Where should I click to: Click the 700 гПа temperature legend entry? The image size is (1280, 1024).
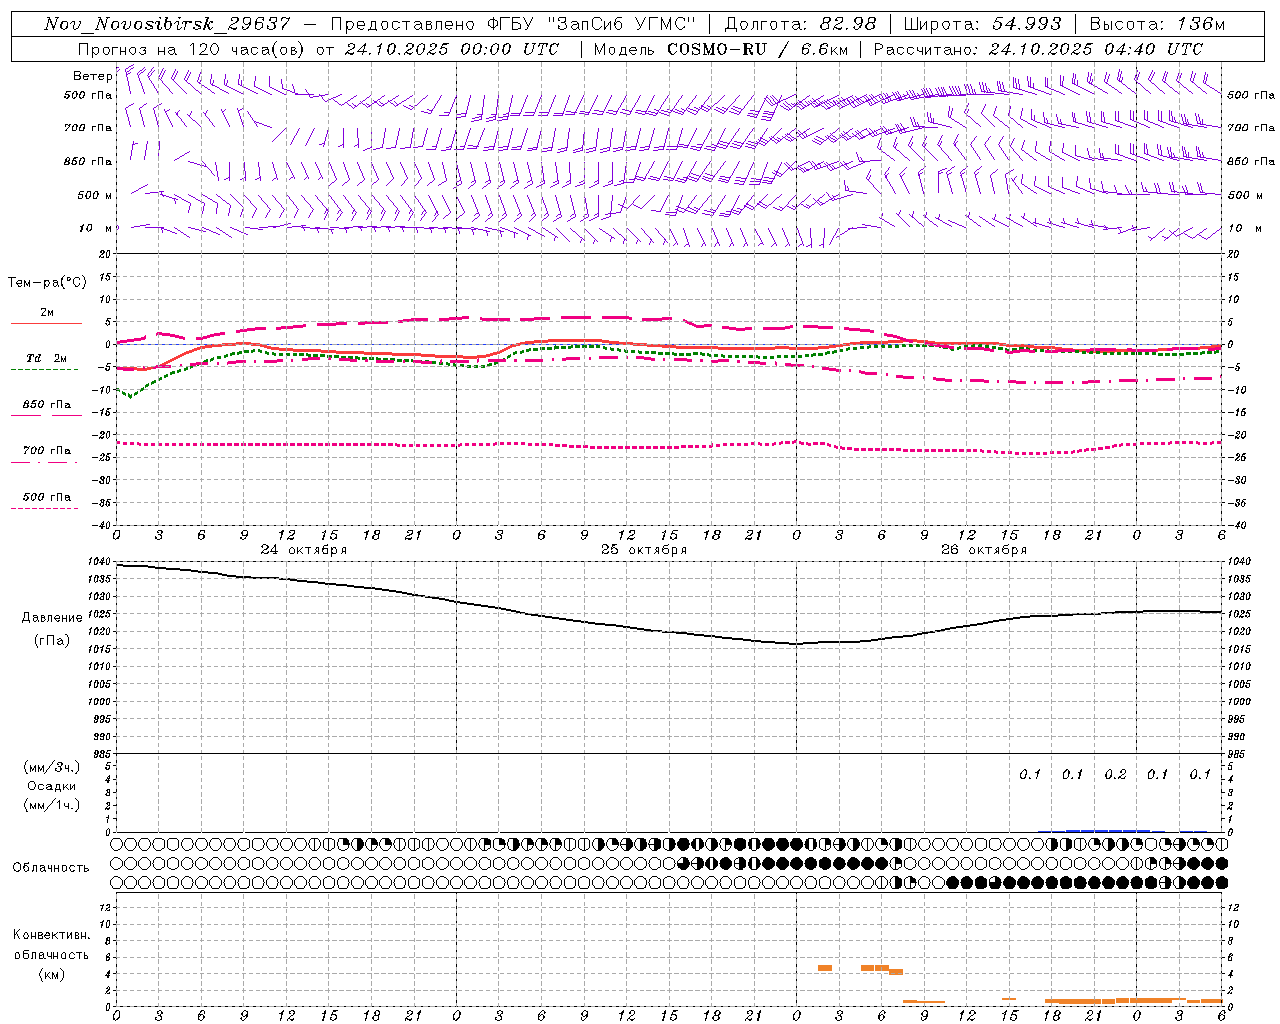click(46, 452)
